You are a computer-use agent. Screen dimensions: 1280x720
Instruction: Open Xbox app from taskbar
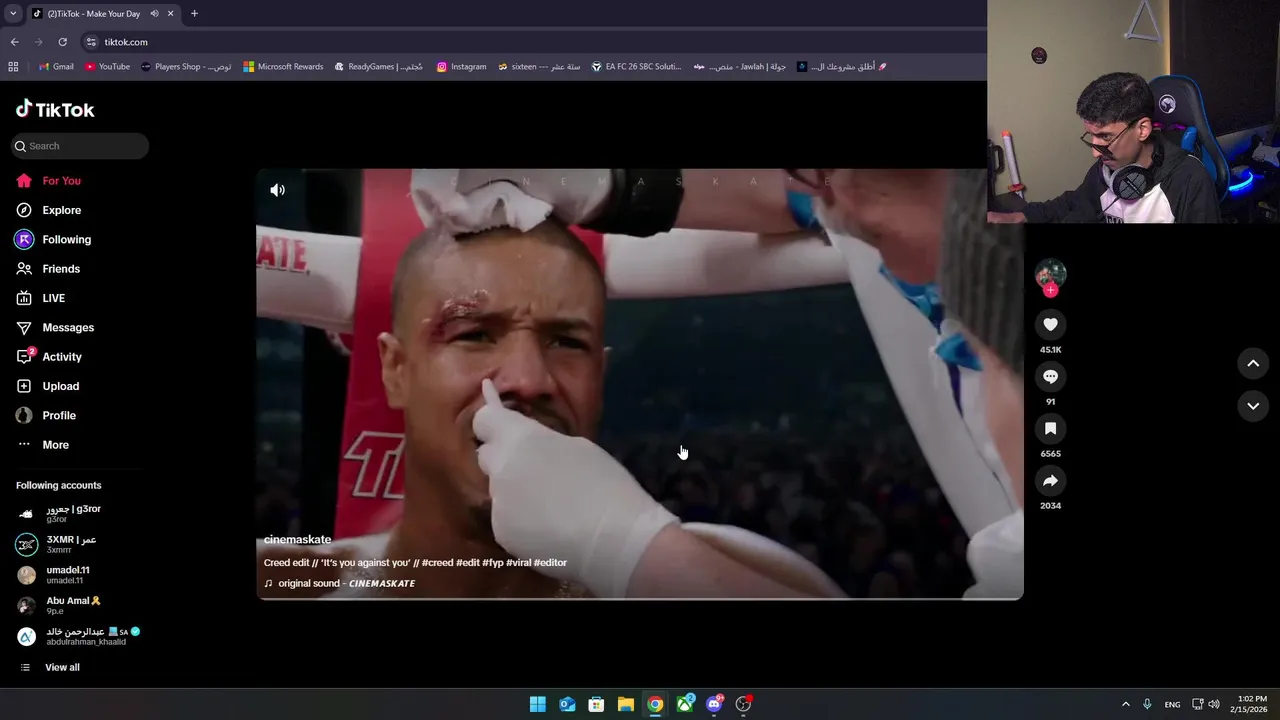click(x=684, y=704)
